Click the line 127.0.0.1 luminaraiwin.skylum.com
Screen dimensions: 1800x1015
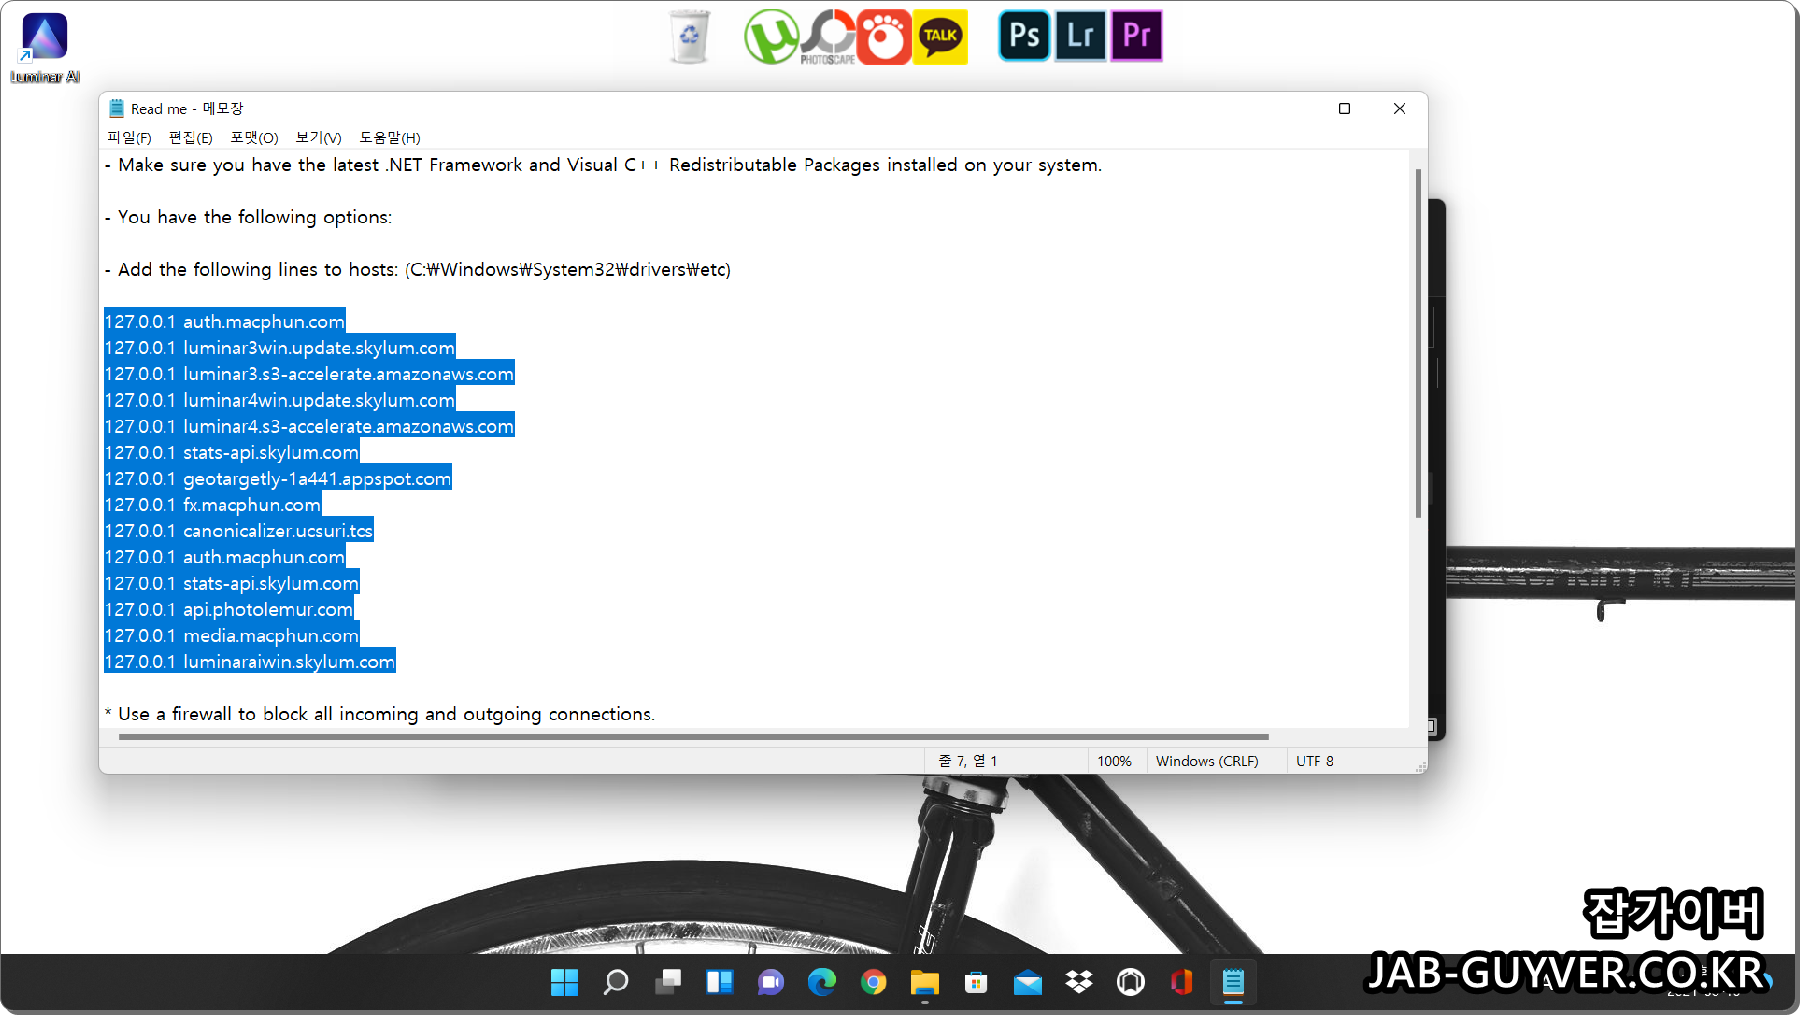(250, 661)
